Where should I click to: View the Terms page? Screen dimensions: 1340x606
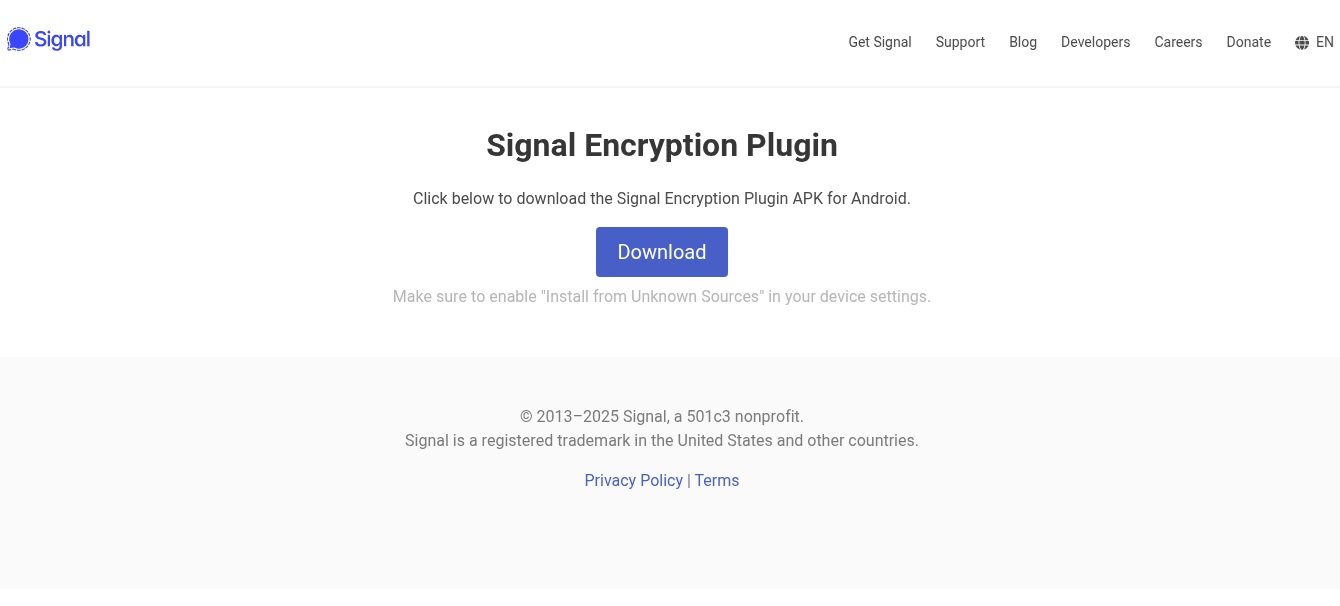pos(717,480)
